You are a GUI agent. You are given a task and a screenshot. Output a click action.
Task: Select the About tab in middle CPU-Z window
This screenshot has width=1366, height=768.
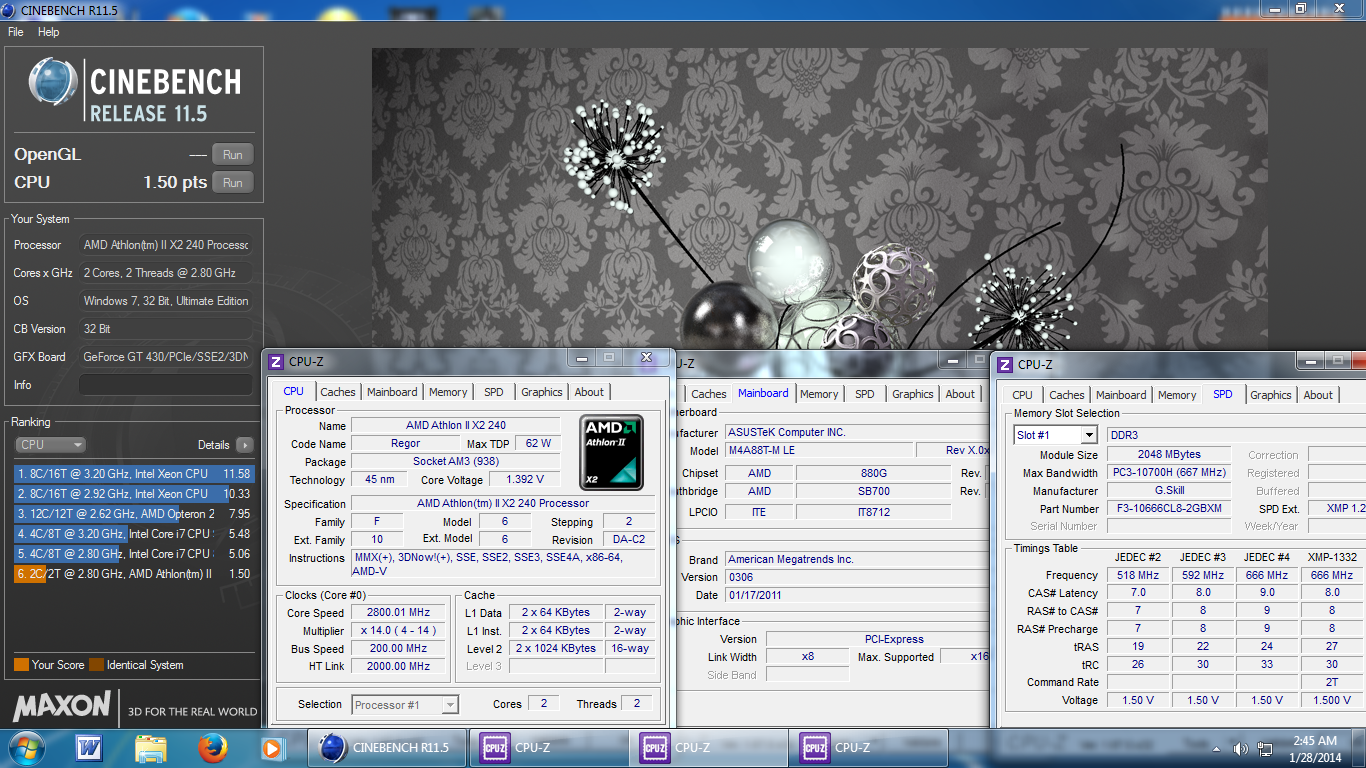click(x=960, y=394)
